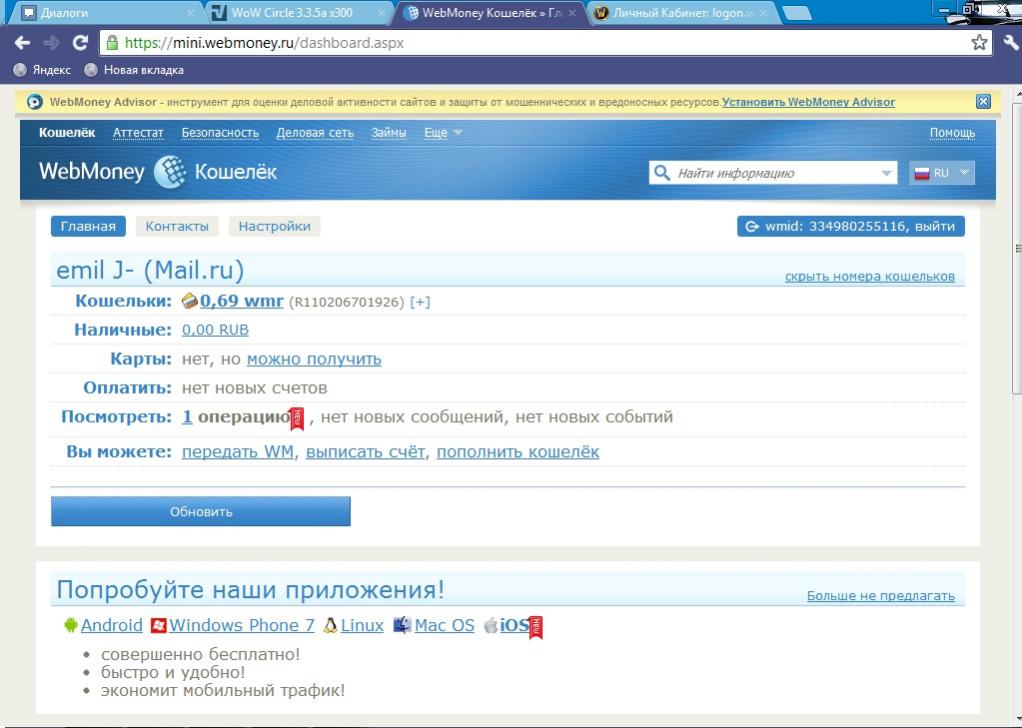This screenshot has width=1022, height=728.
Task: Click the Android app icon
Action: pyautogui.click(x=70, y=626)
